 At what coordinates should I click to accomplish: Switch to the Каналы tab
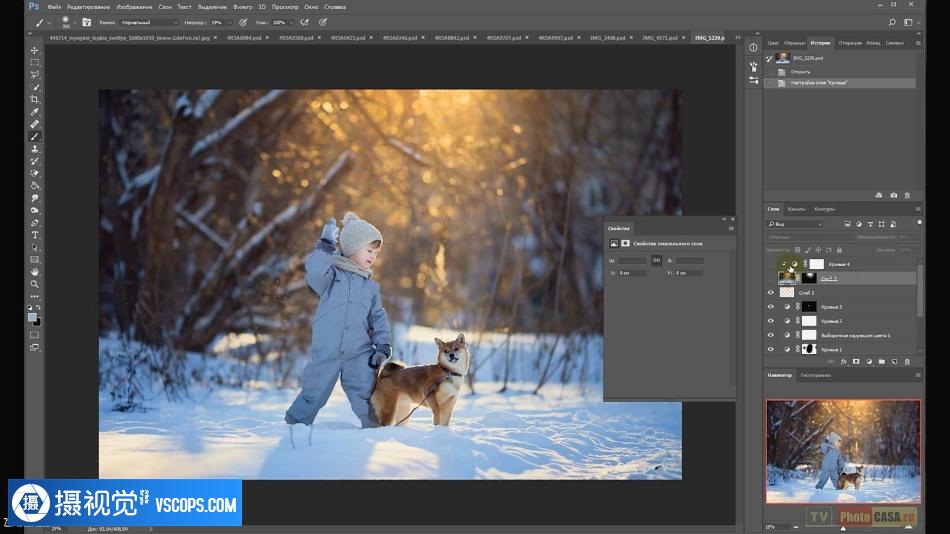[x=796, y=209]
